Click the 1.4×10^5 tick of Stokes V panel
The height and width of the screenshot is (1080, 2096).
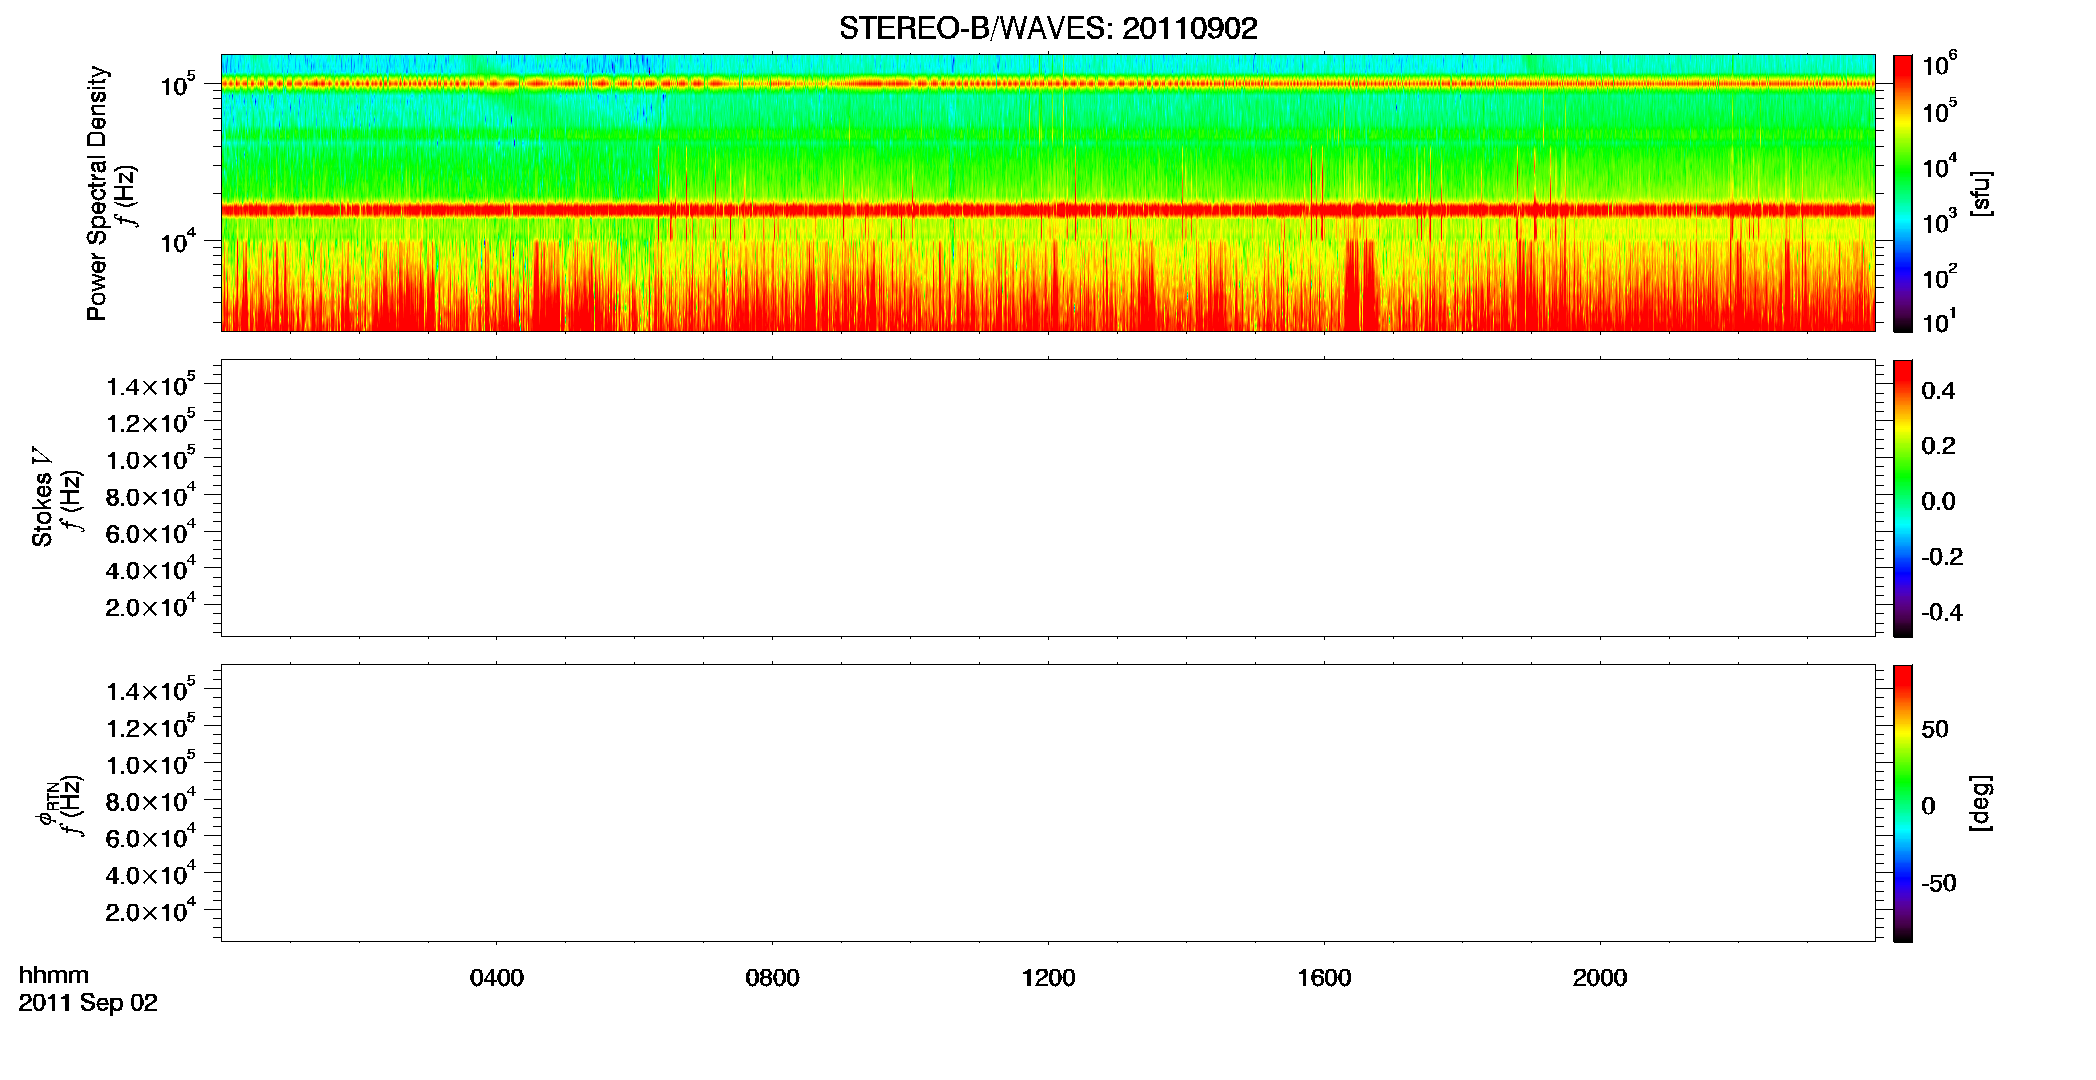150,384
